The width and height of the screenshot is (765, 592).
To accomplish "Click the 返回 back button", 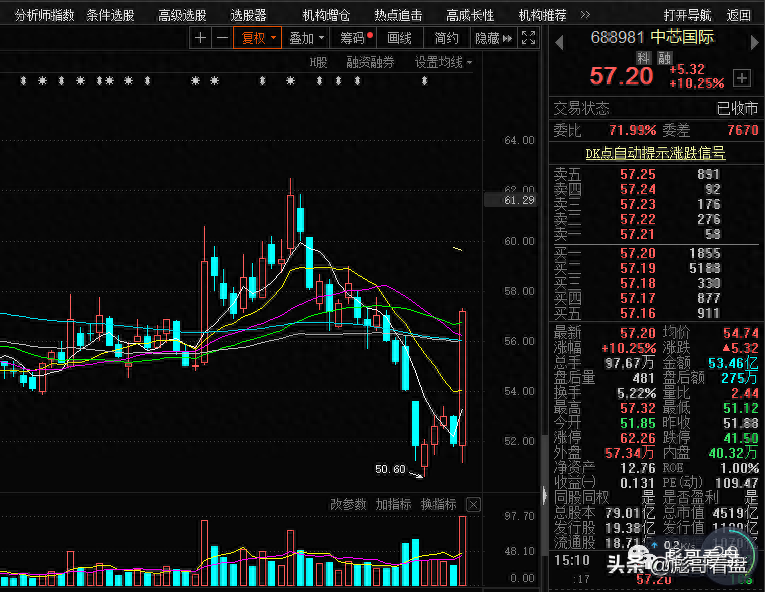I will 739,15.
